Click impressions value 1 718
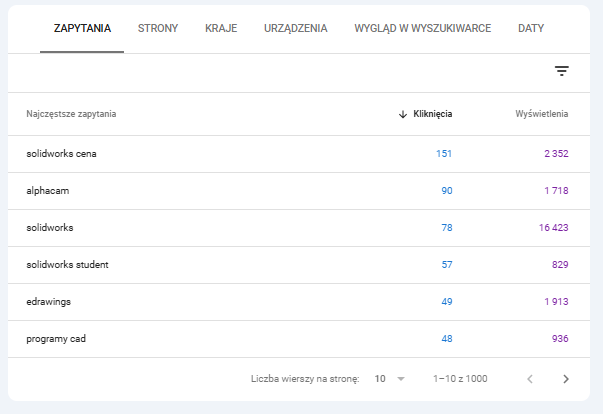 556,191
